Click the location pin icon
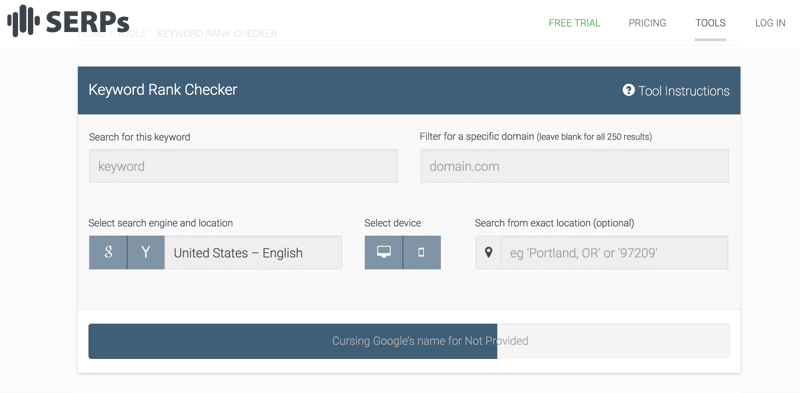 pos(488,252)
